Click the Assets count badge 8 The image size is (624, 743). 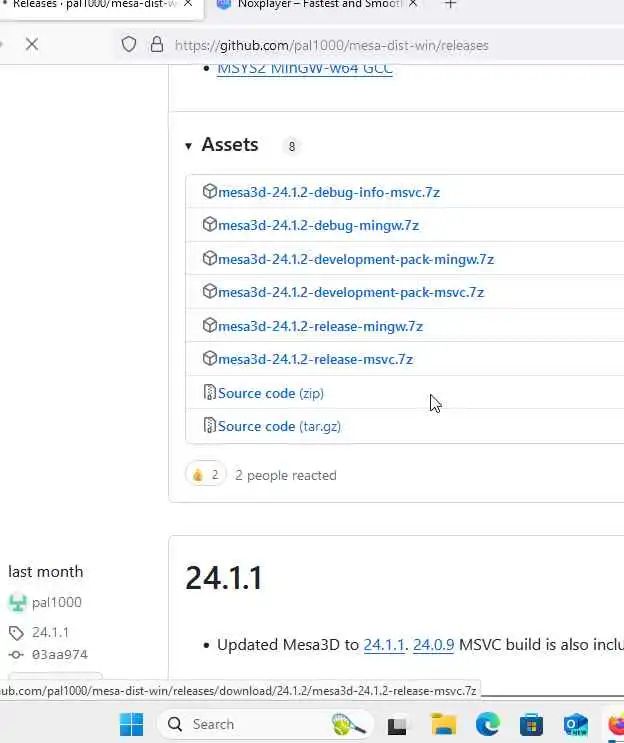pyautogui.click(x=292, y=146)
